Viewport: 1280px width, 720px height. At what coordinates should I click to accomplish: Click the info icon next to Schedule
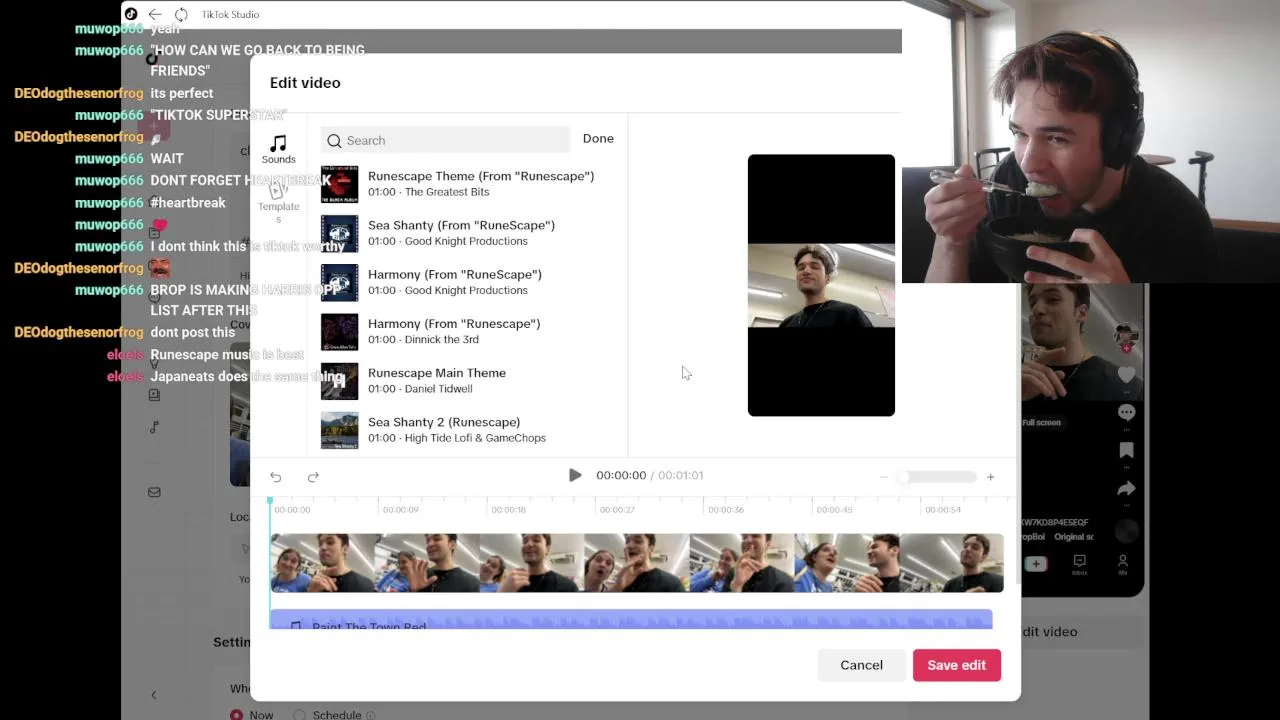(x=370, y=715)
